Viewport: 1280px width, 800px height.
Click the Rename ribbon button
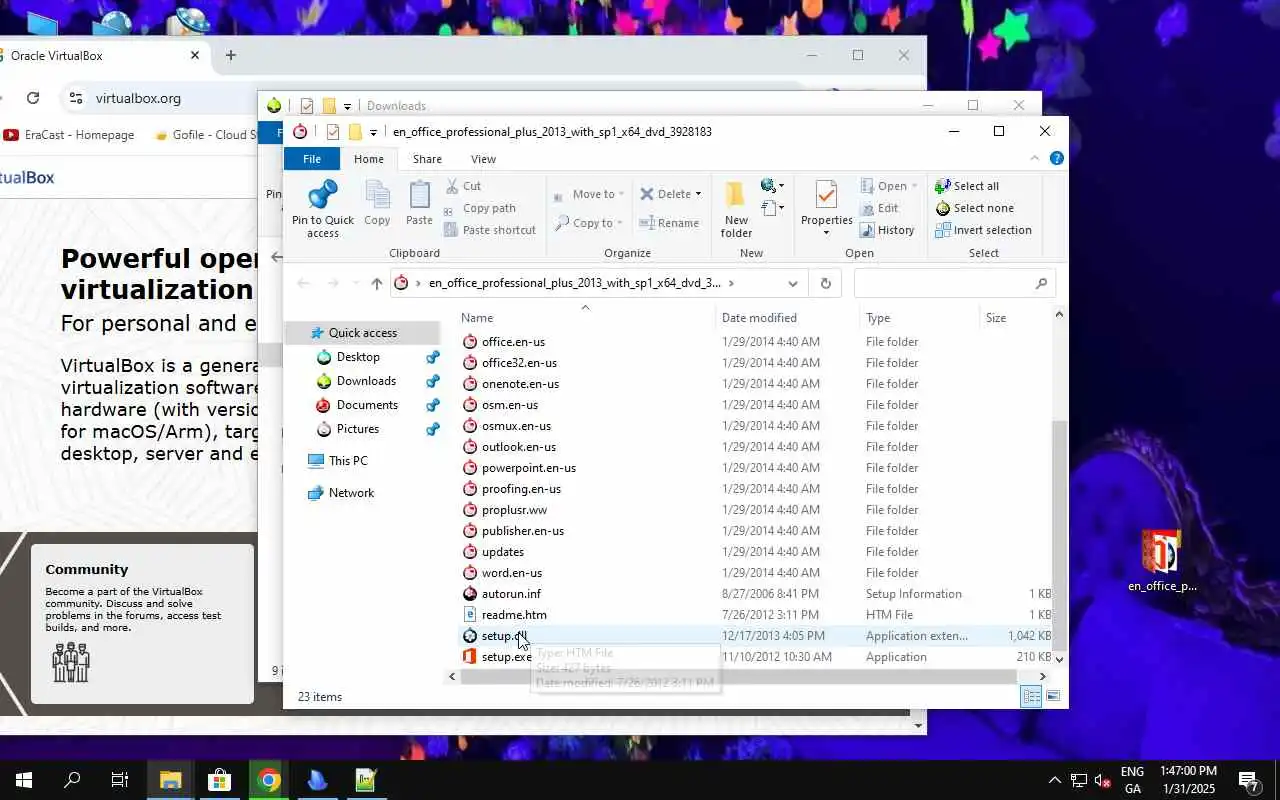point(670,223)
